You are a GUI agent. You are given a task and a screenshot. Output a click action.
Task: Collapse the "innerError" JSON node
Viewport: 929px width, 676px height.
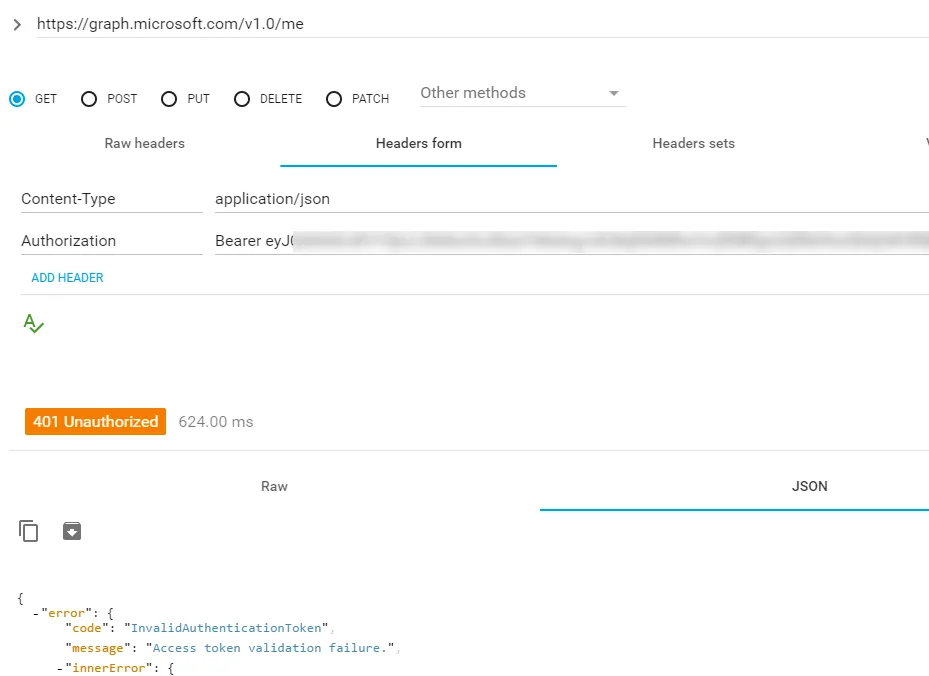click(x=60, y=668)
